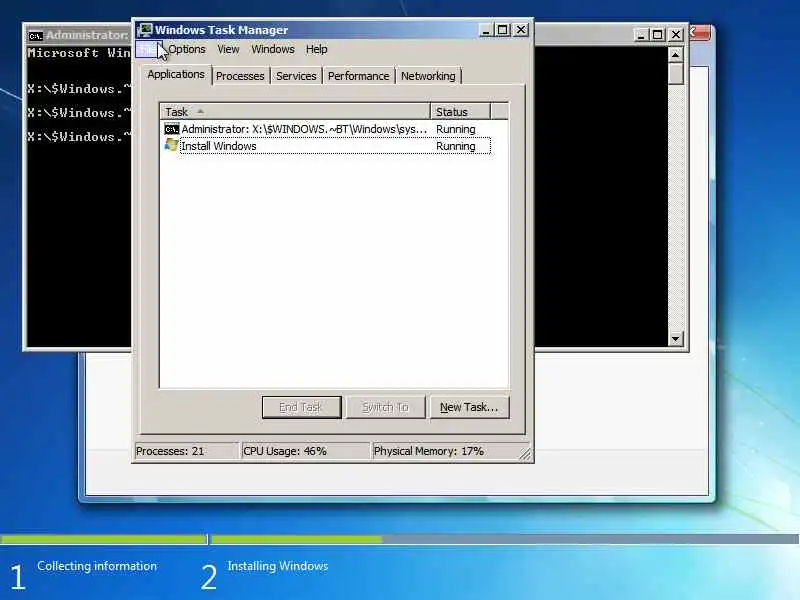Click the Installing Windows step label

point(278,566)
